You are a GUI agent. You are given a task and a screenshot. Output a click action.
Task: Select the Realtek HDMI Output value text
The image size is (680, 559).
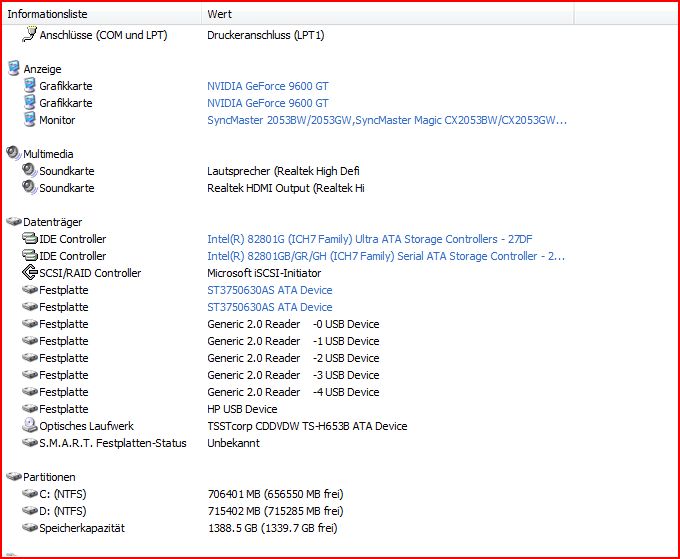point(286,188)
